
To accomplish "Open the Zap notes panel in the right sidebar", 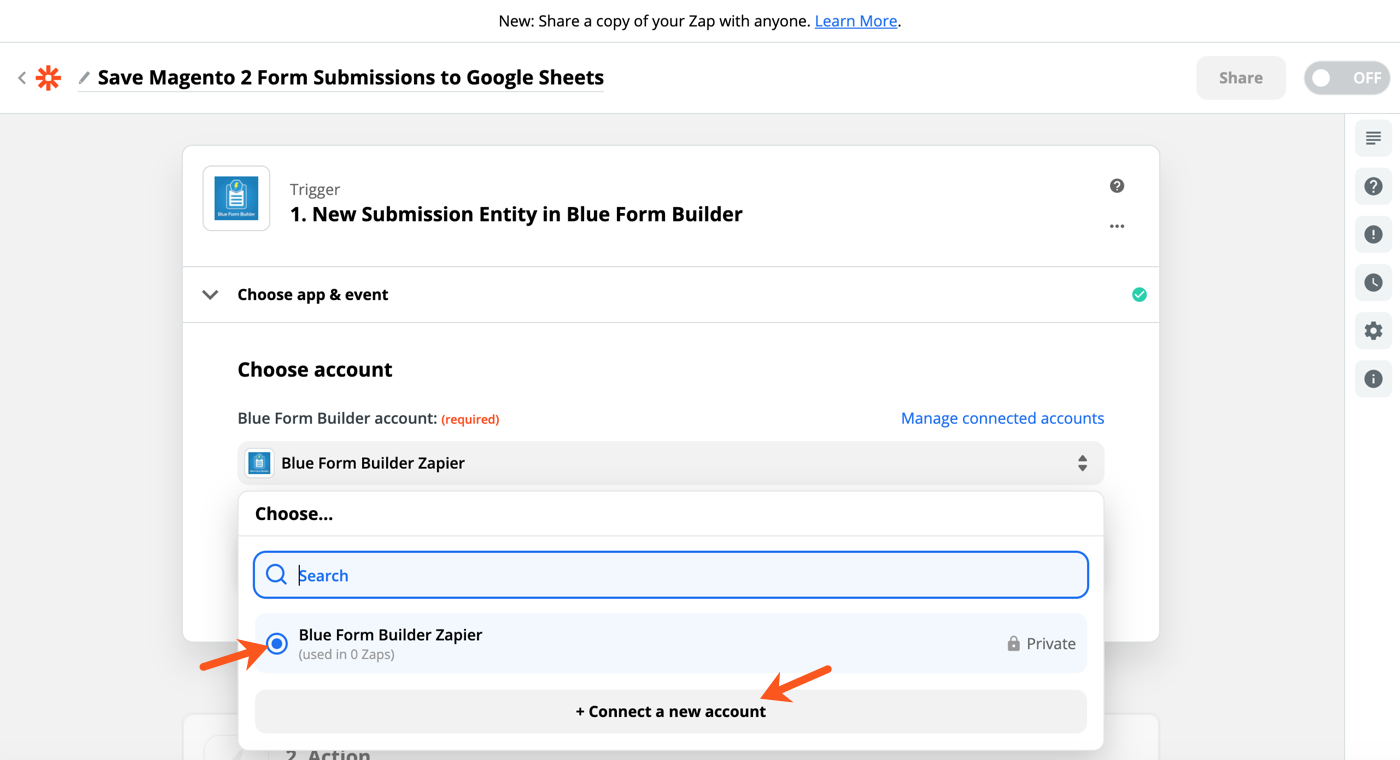I will tap(1372, 138).
